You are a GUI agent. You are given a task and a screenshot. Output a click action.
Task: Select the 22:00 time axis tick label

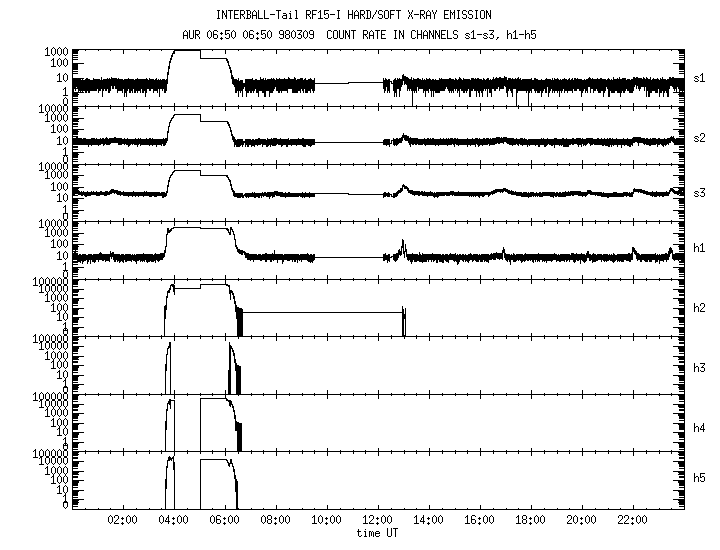(632, 520)
